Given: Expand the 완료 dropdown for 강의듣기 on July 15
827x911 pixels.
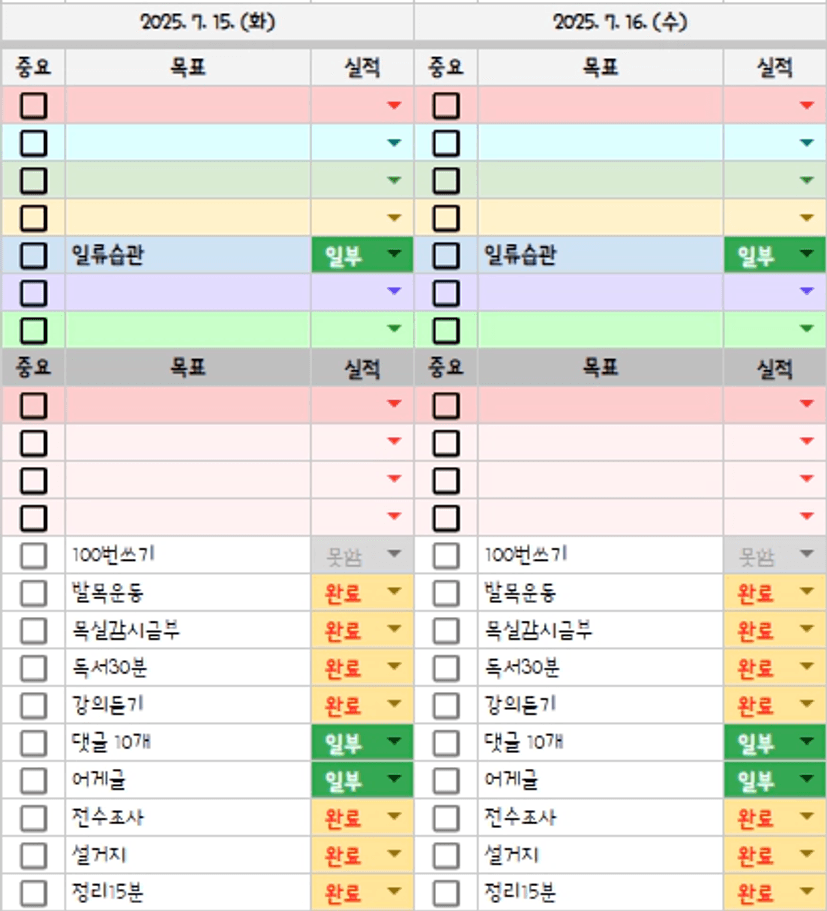Looking at the screenshot, I should pyautogui.click(x=394, y=706).
